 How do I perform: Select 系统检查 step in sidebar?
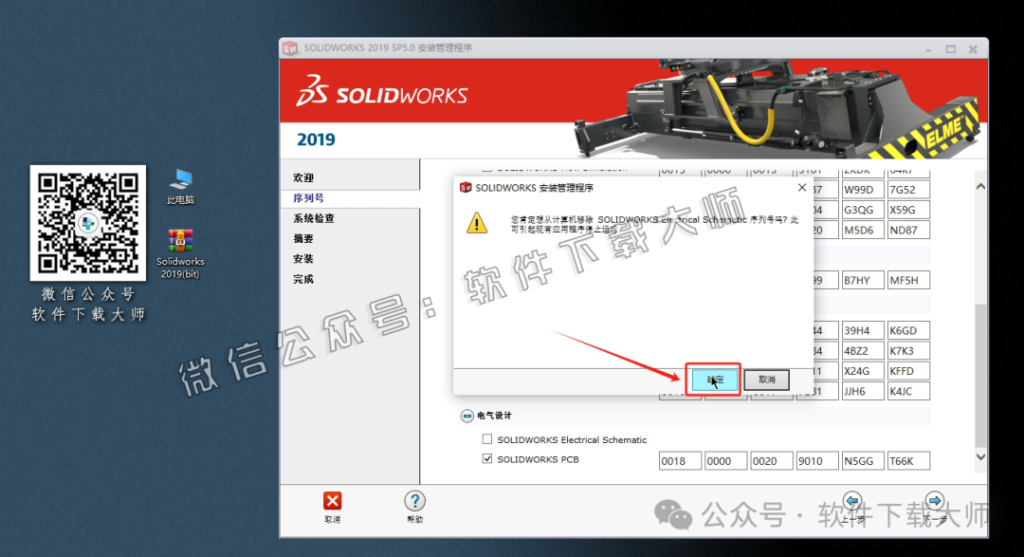click(x=313, y=218)
